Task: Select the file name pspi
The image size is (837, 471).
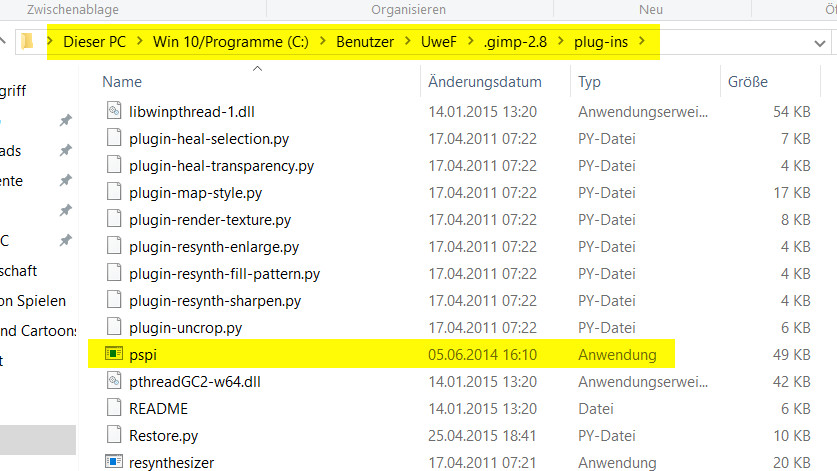Action: point(143,355)
